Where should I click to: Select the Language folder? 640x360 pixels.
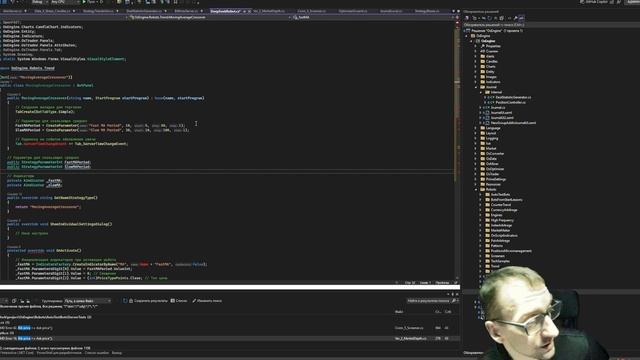490,128
